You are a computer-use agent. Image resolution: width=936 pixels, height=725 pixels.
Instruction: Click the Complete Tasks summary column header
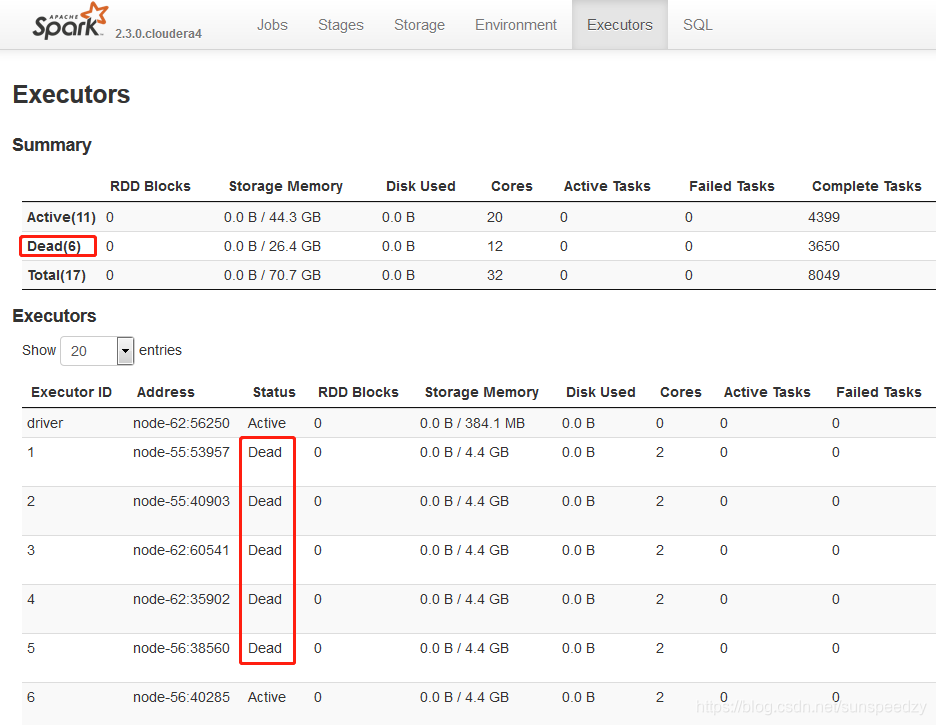(x=866, y=186)
